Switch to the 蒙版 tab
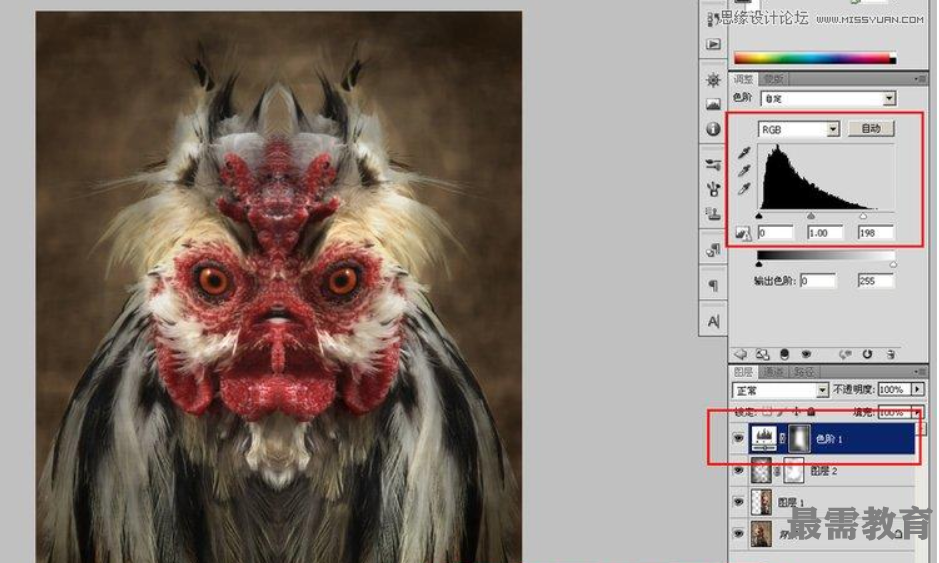The image size is (939, 563). (774, 79)
